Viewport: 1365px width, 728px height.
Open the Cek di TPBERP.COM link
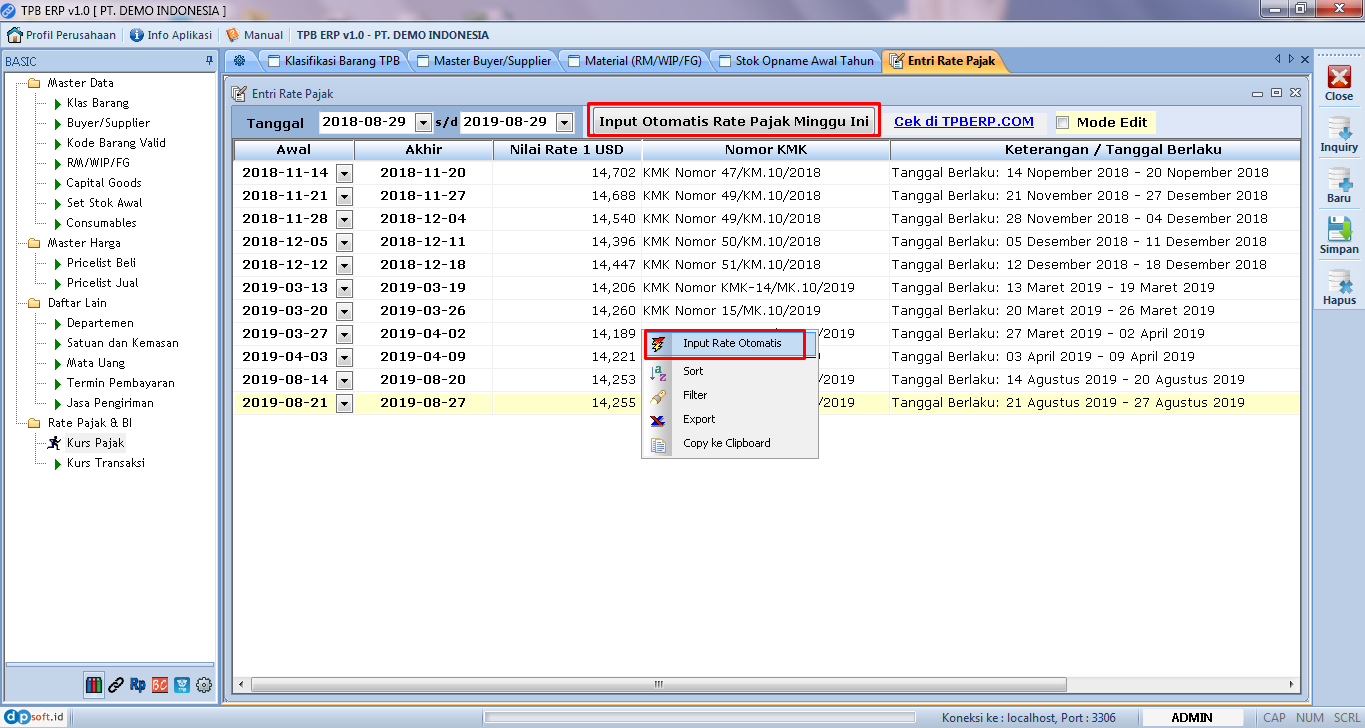(963, 122)
